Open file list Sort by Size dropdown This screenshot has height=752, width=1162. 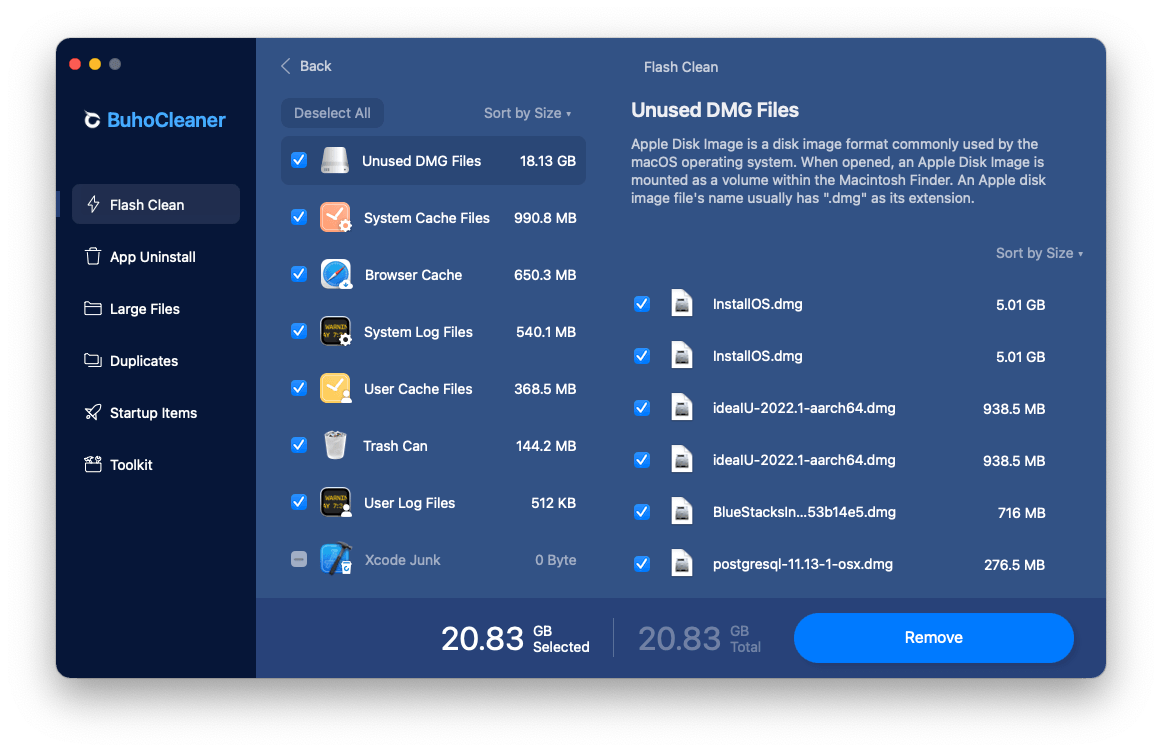point(1039,253)
